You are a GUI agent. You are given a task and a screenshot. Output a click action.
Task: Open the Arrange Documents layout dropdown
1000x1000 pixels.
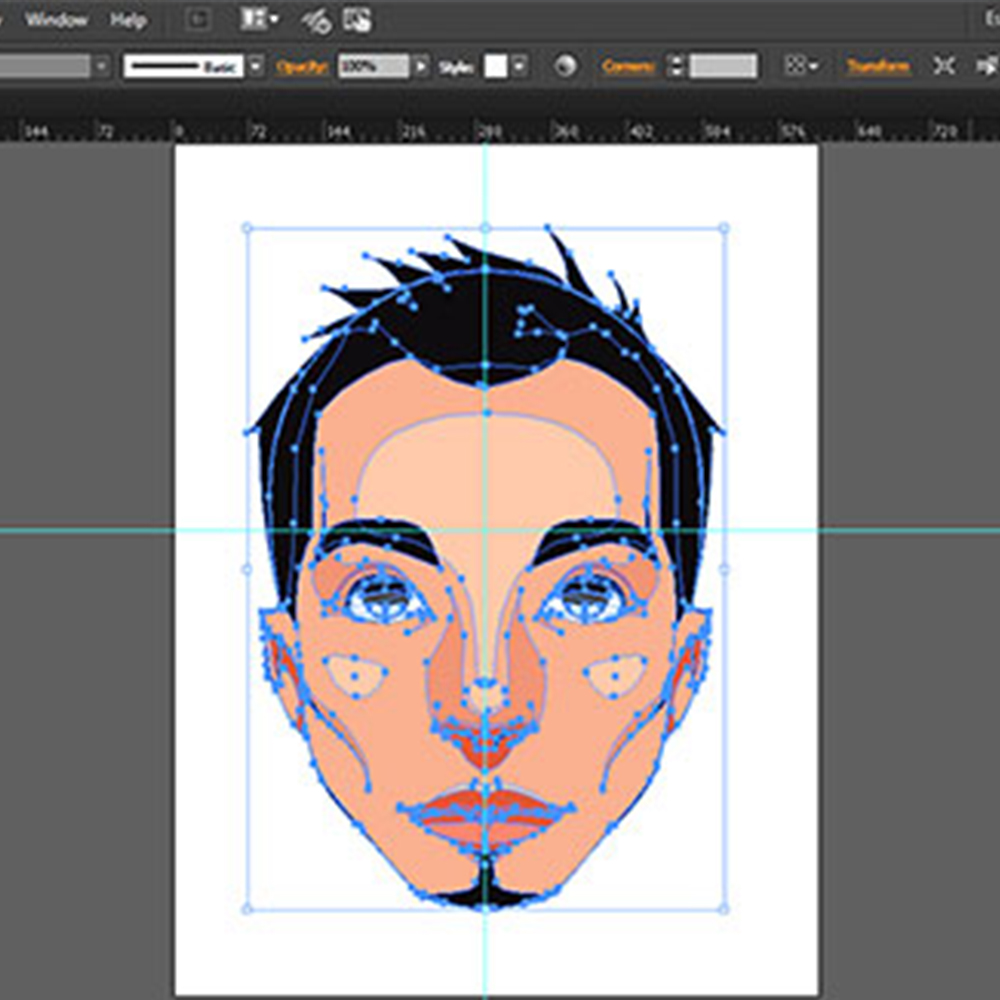click(259, 20)
